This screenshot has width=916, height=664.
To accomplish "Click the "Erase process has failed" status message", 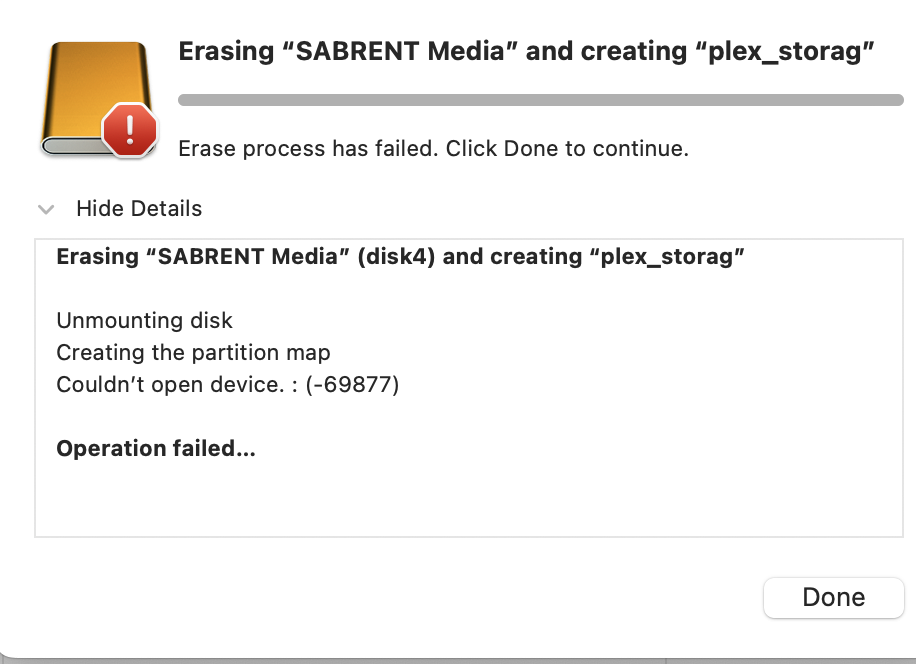I will 433,149.
